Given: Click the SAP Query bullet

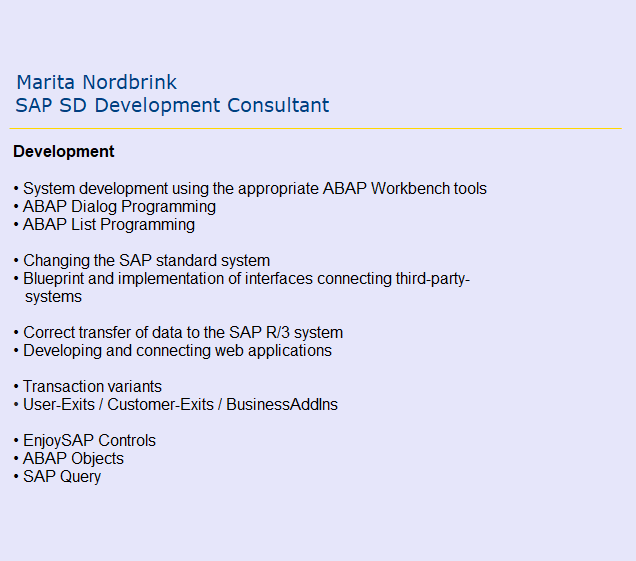Looking at the screenshot, I should coord(62,476).
